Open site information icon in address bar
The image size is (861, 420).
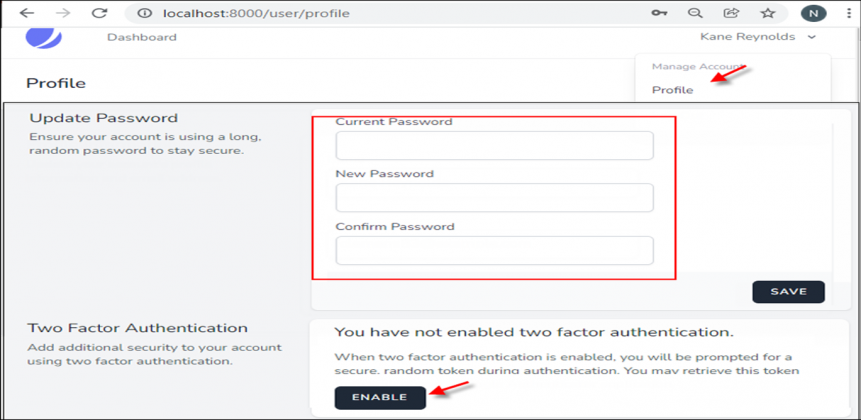click(x=144, y=13)
